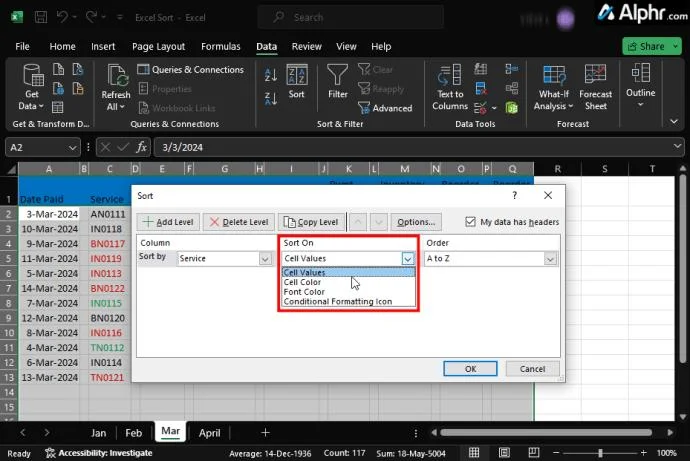This screenshot has height=461, width=690.
Task: Uncheck My data has headers checkbox
Action: click(472, 222)
